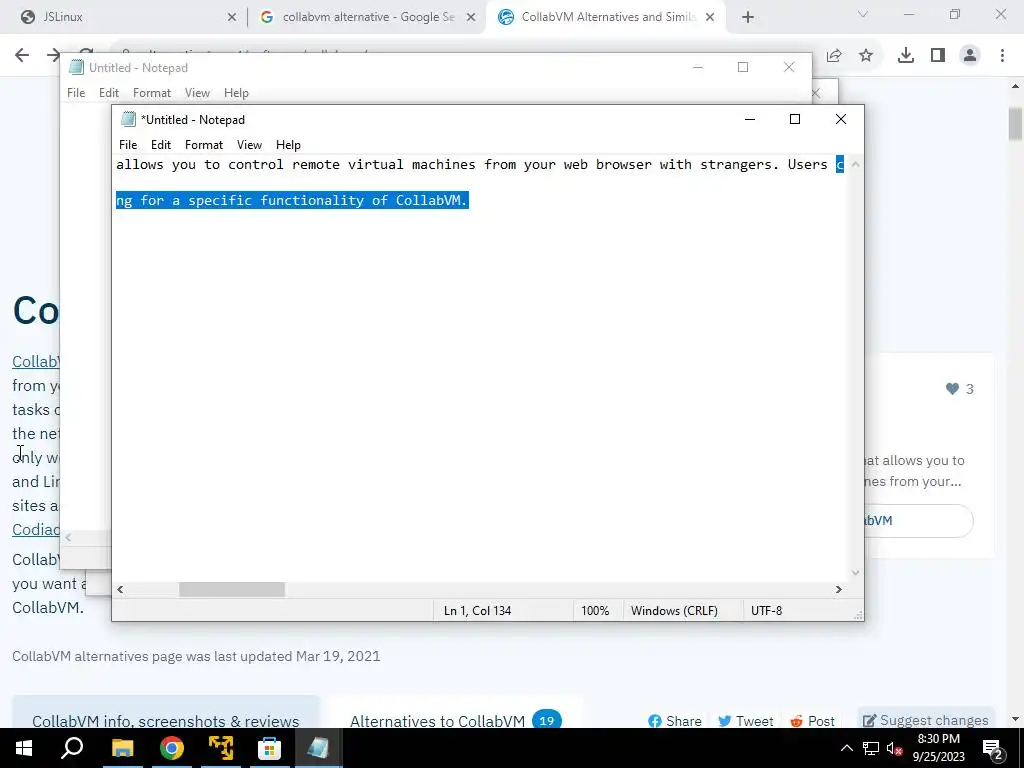Open Chrome profile avatar
Viewport: 1024px width, 768px height.
(x=970, y=56)
